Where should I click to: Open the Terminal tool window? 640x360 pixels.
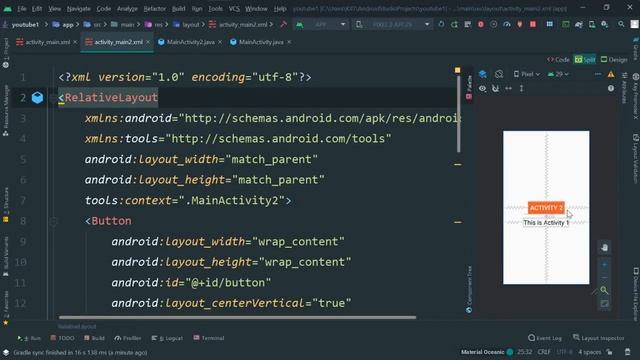(209, 338)
